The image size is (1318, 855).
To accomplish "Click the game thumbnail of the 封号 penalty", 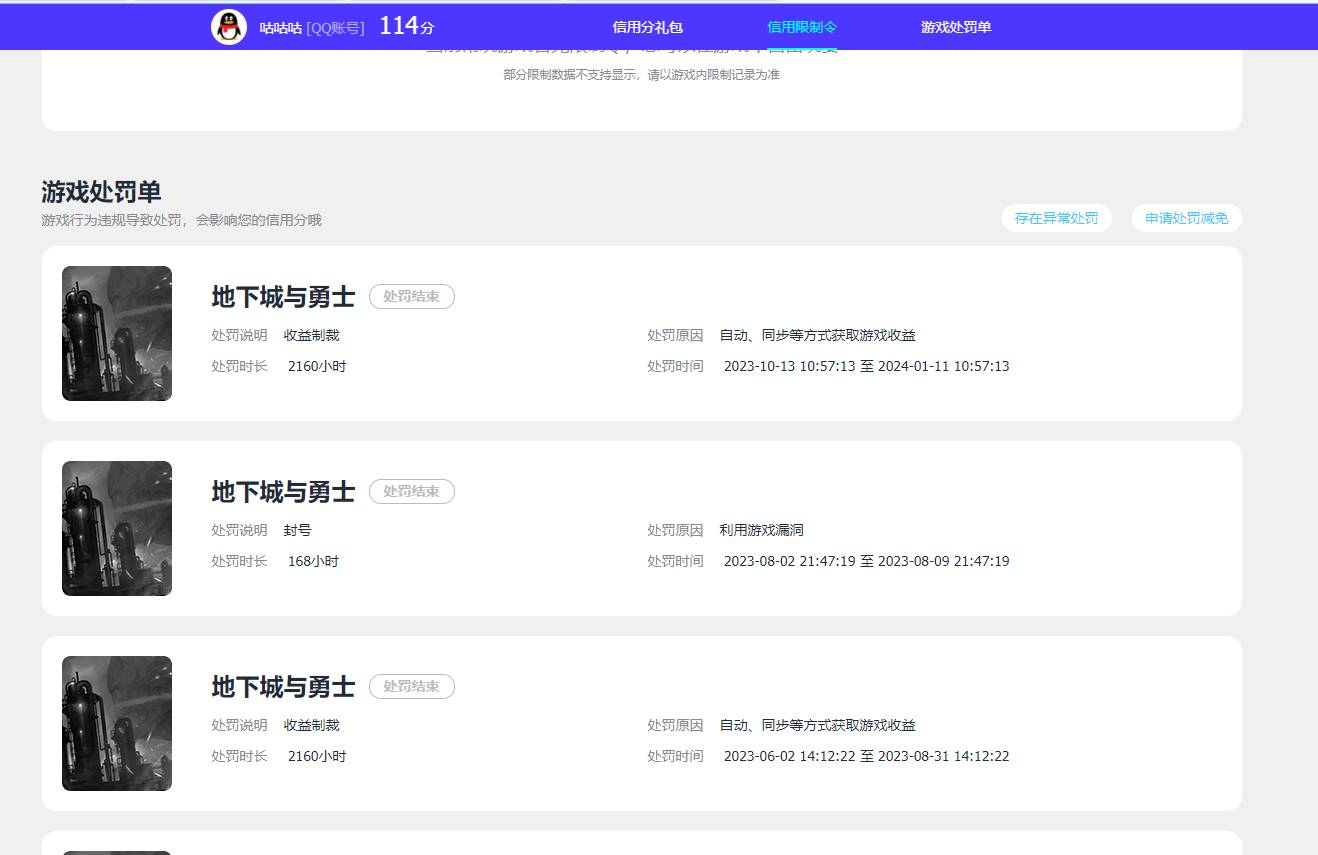I will click(117, 528).
